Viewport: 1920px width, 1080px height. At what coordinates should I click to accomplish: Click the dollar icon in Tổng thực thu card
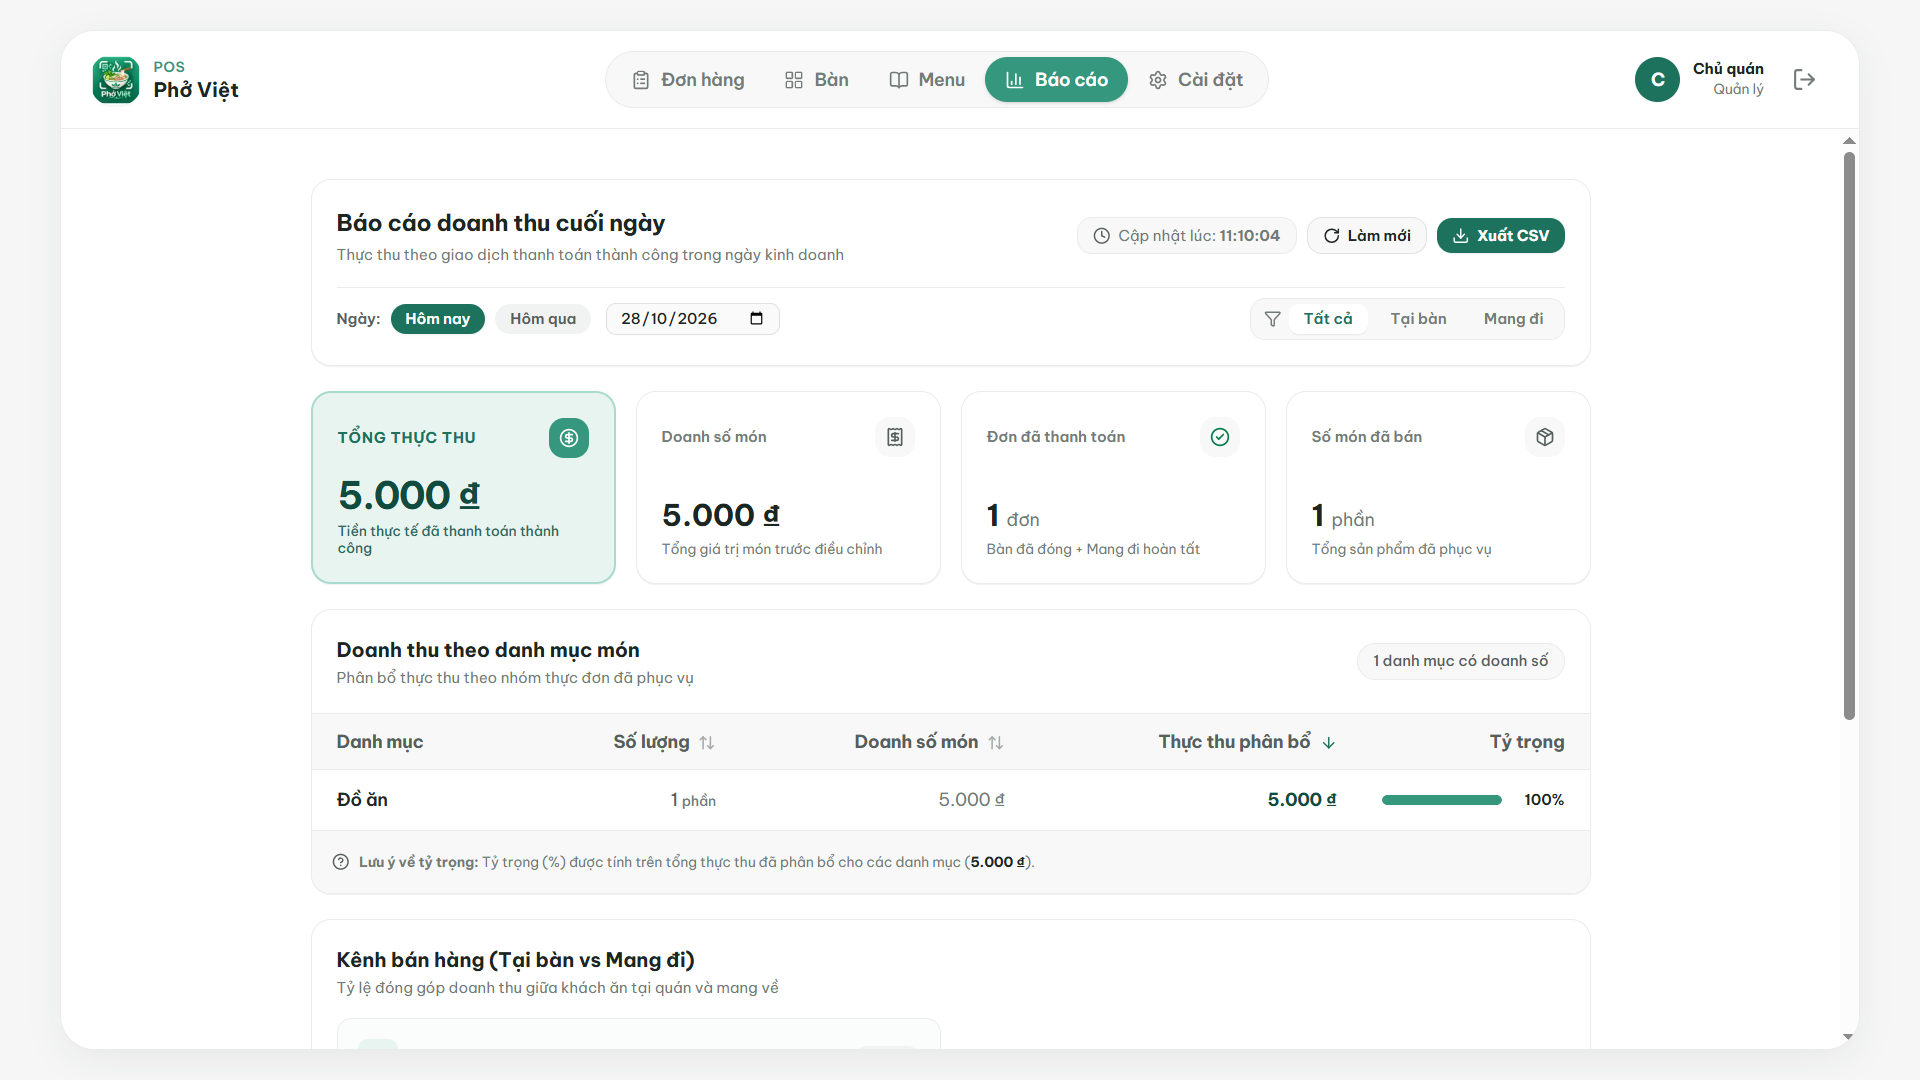(x=569, y=438)
